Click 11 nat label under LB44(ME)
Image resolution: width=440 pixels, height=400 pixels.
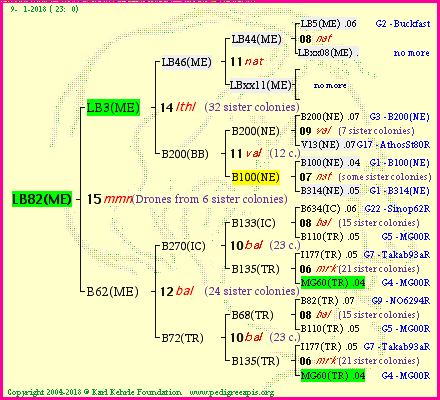(247, 61)
